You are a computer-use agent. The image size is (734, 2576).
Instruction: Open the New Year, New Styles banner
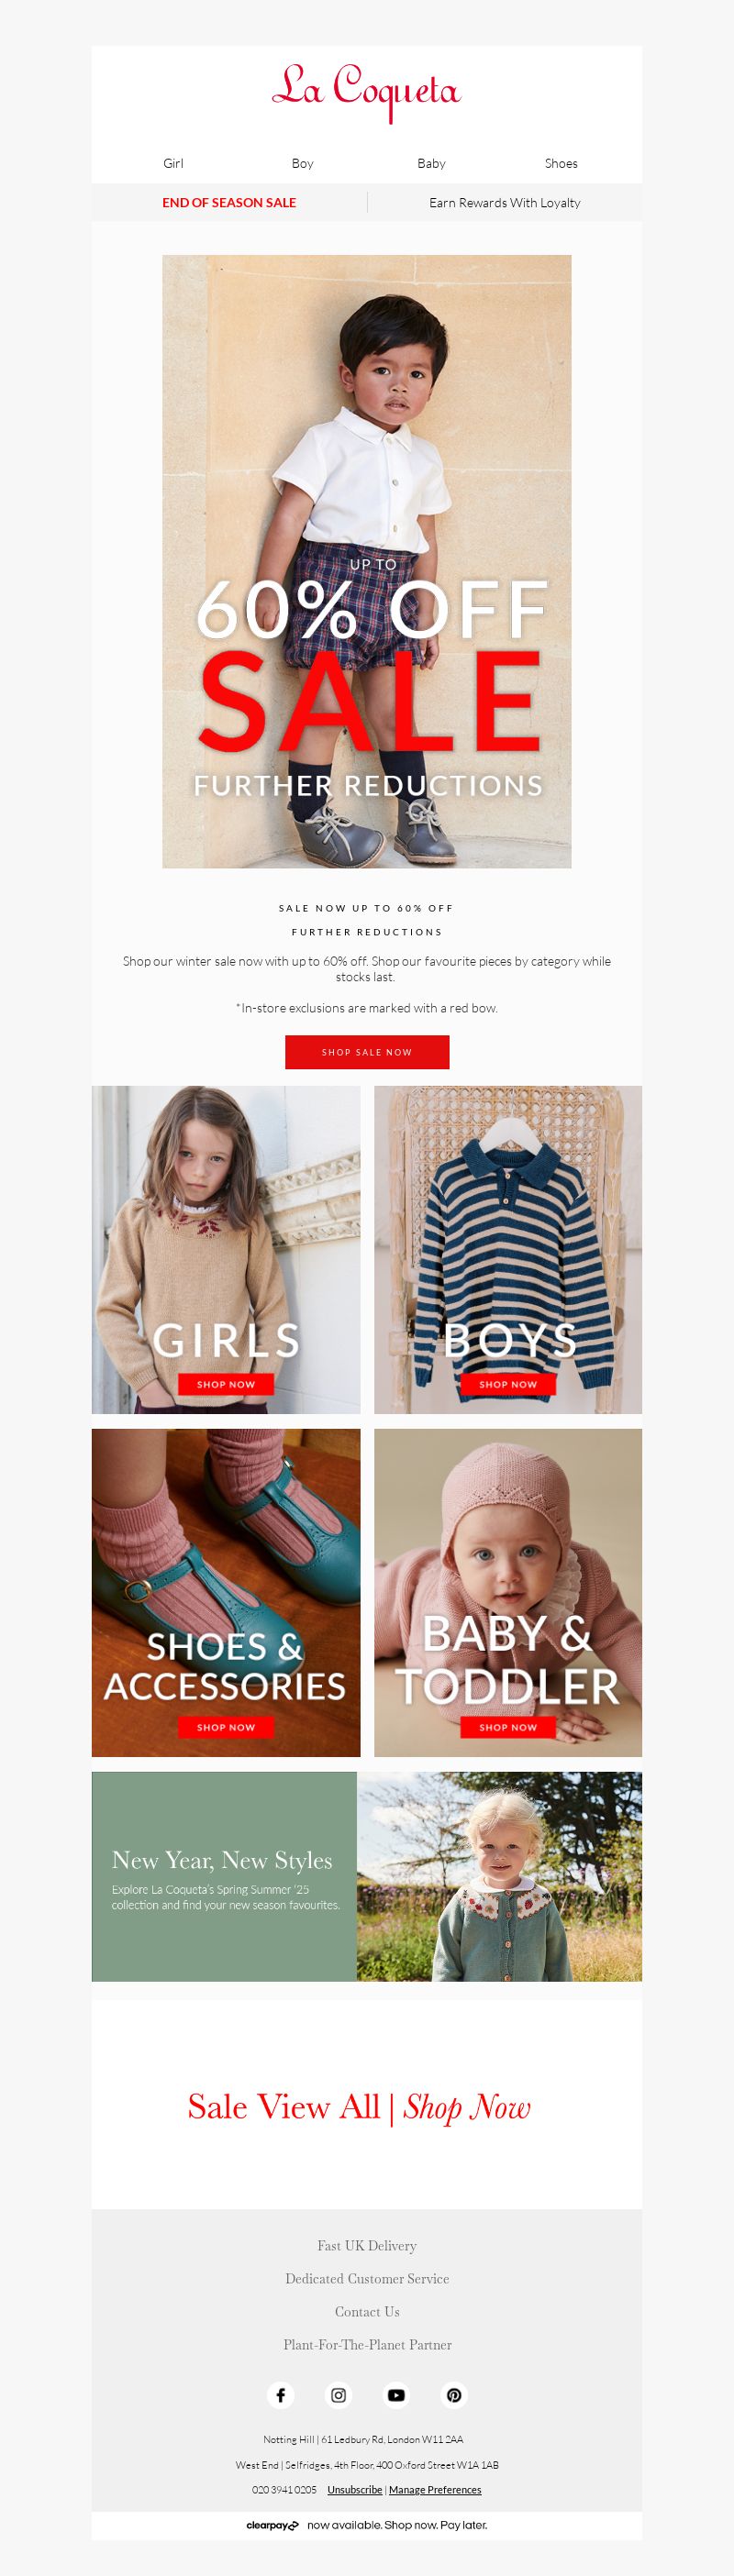[x=367, y=1877]
